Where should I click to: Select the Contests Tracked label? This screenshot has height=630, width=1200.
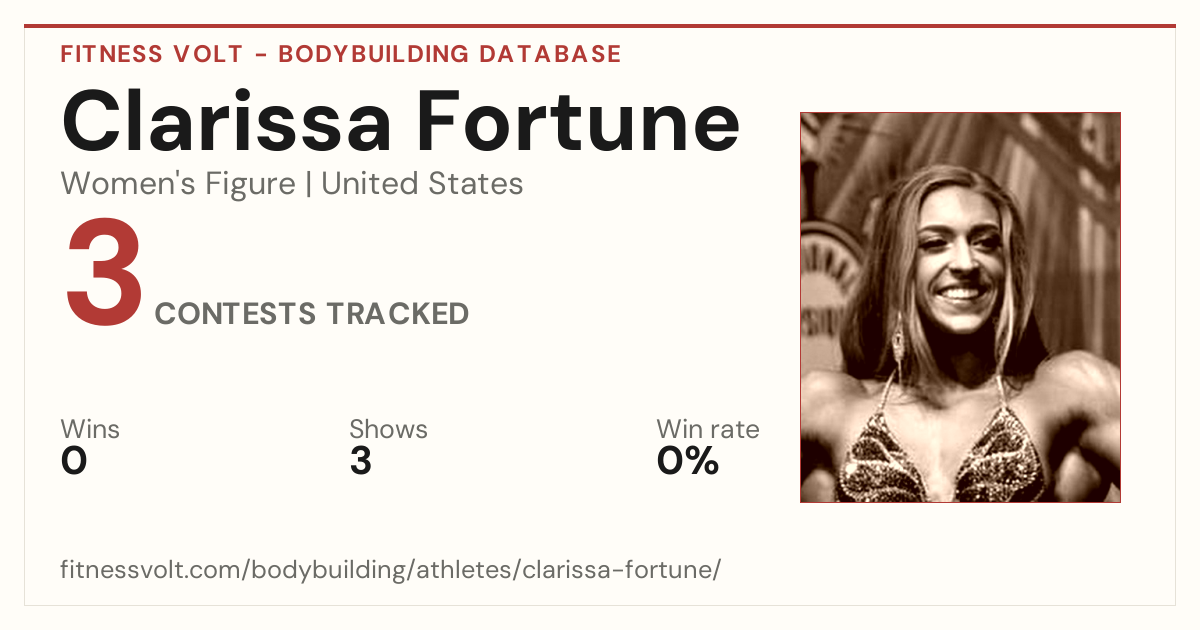coord(312,314)
